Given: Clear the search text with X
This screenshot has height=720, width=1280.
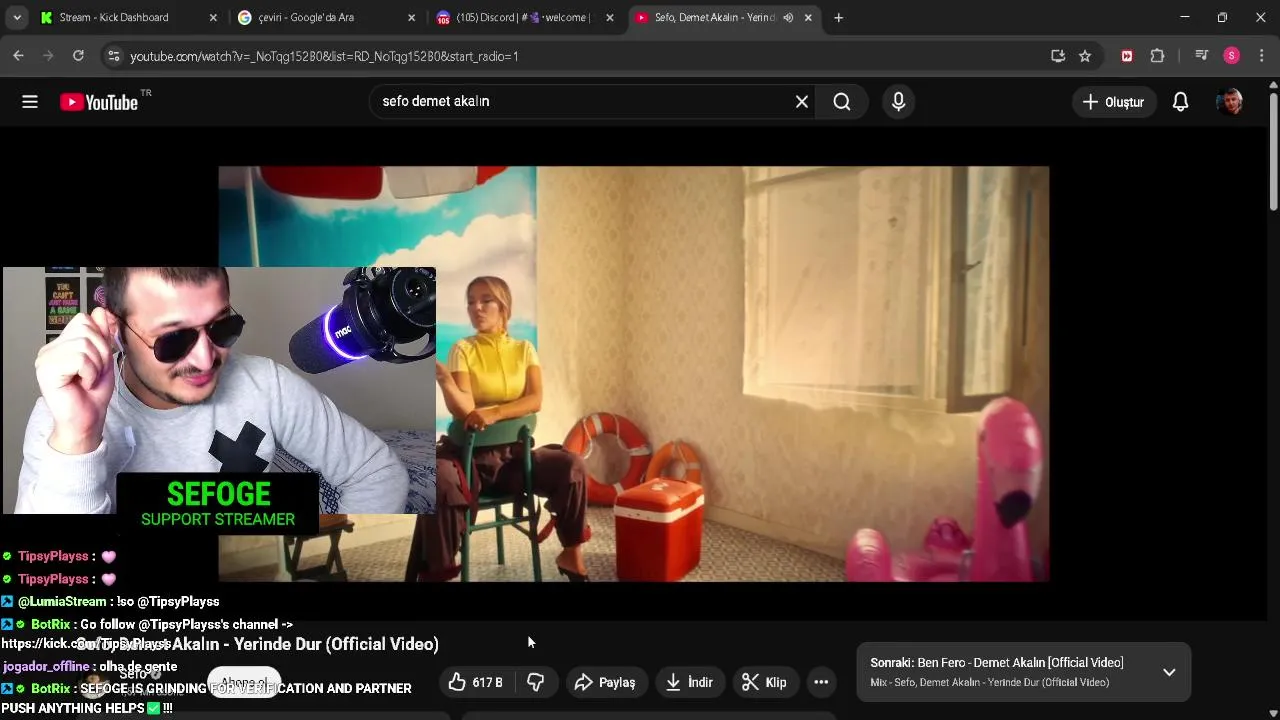Looking at the screenshot, I should pos(802,101).
